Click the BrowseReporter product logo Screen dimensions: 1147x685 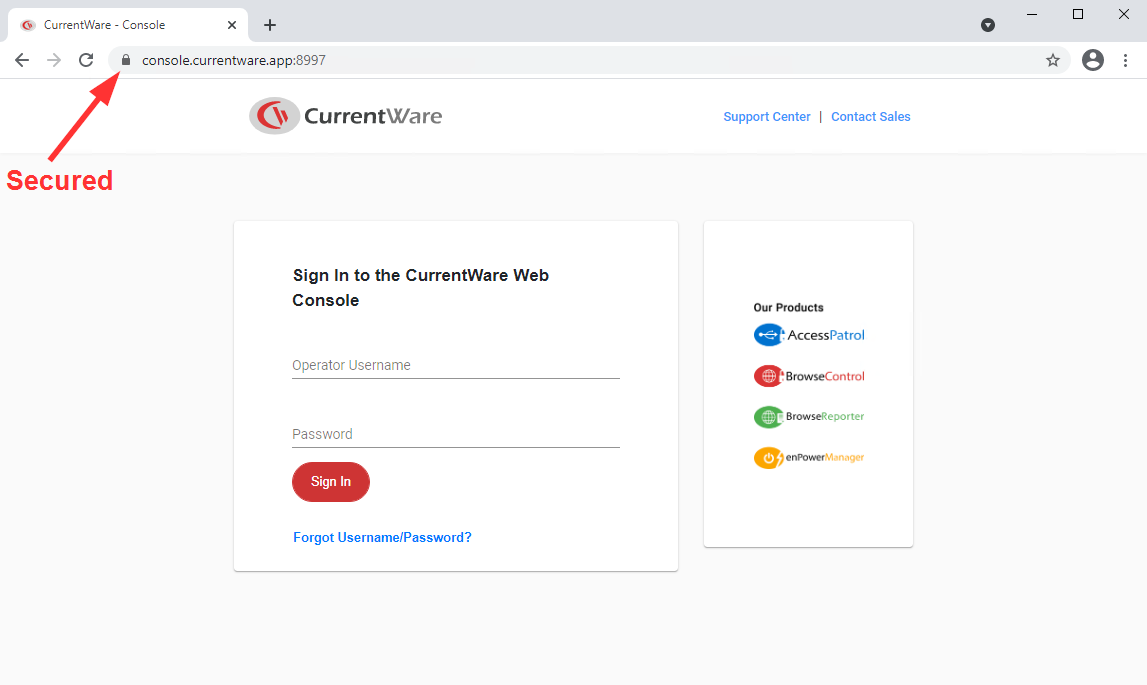coord(809,416)
